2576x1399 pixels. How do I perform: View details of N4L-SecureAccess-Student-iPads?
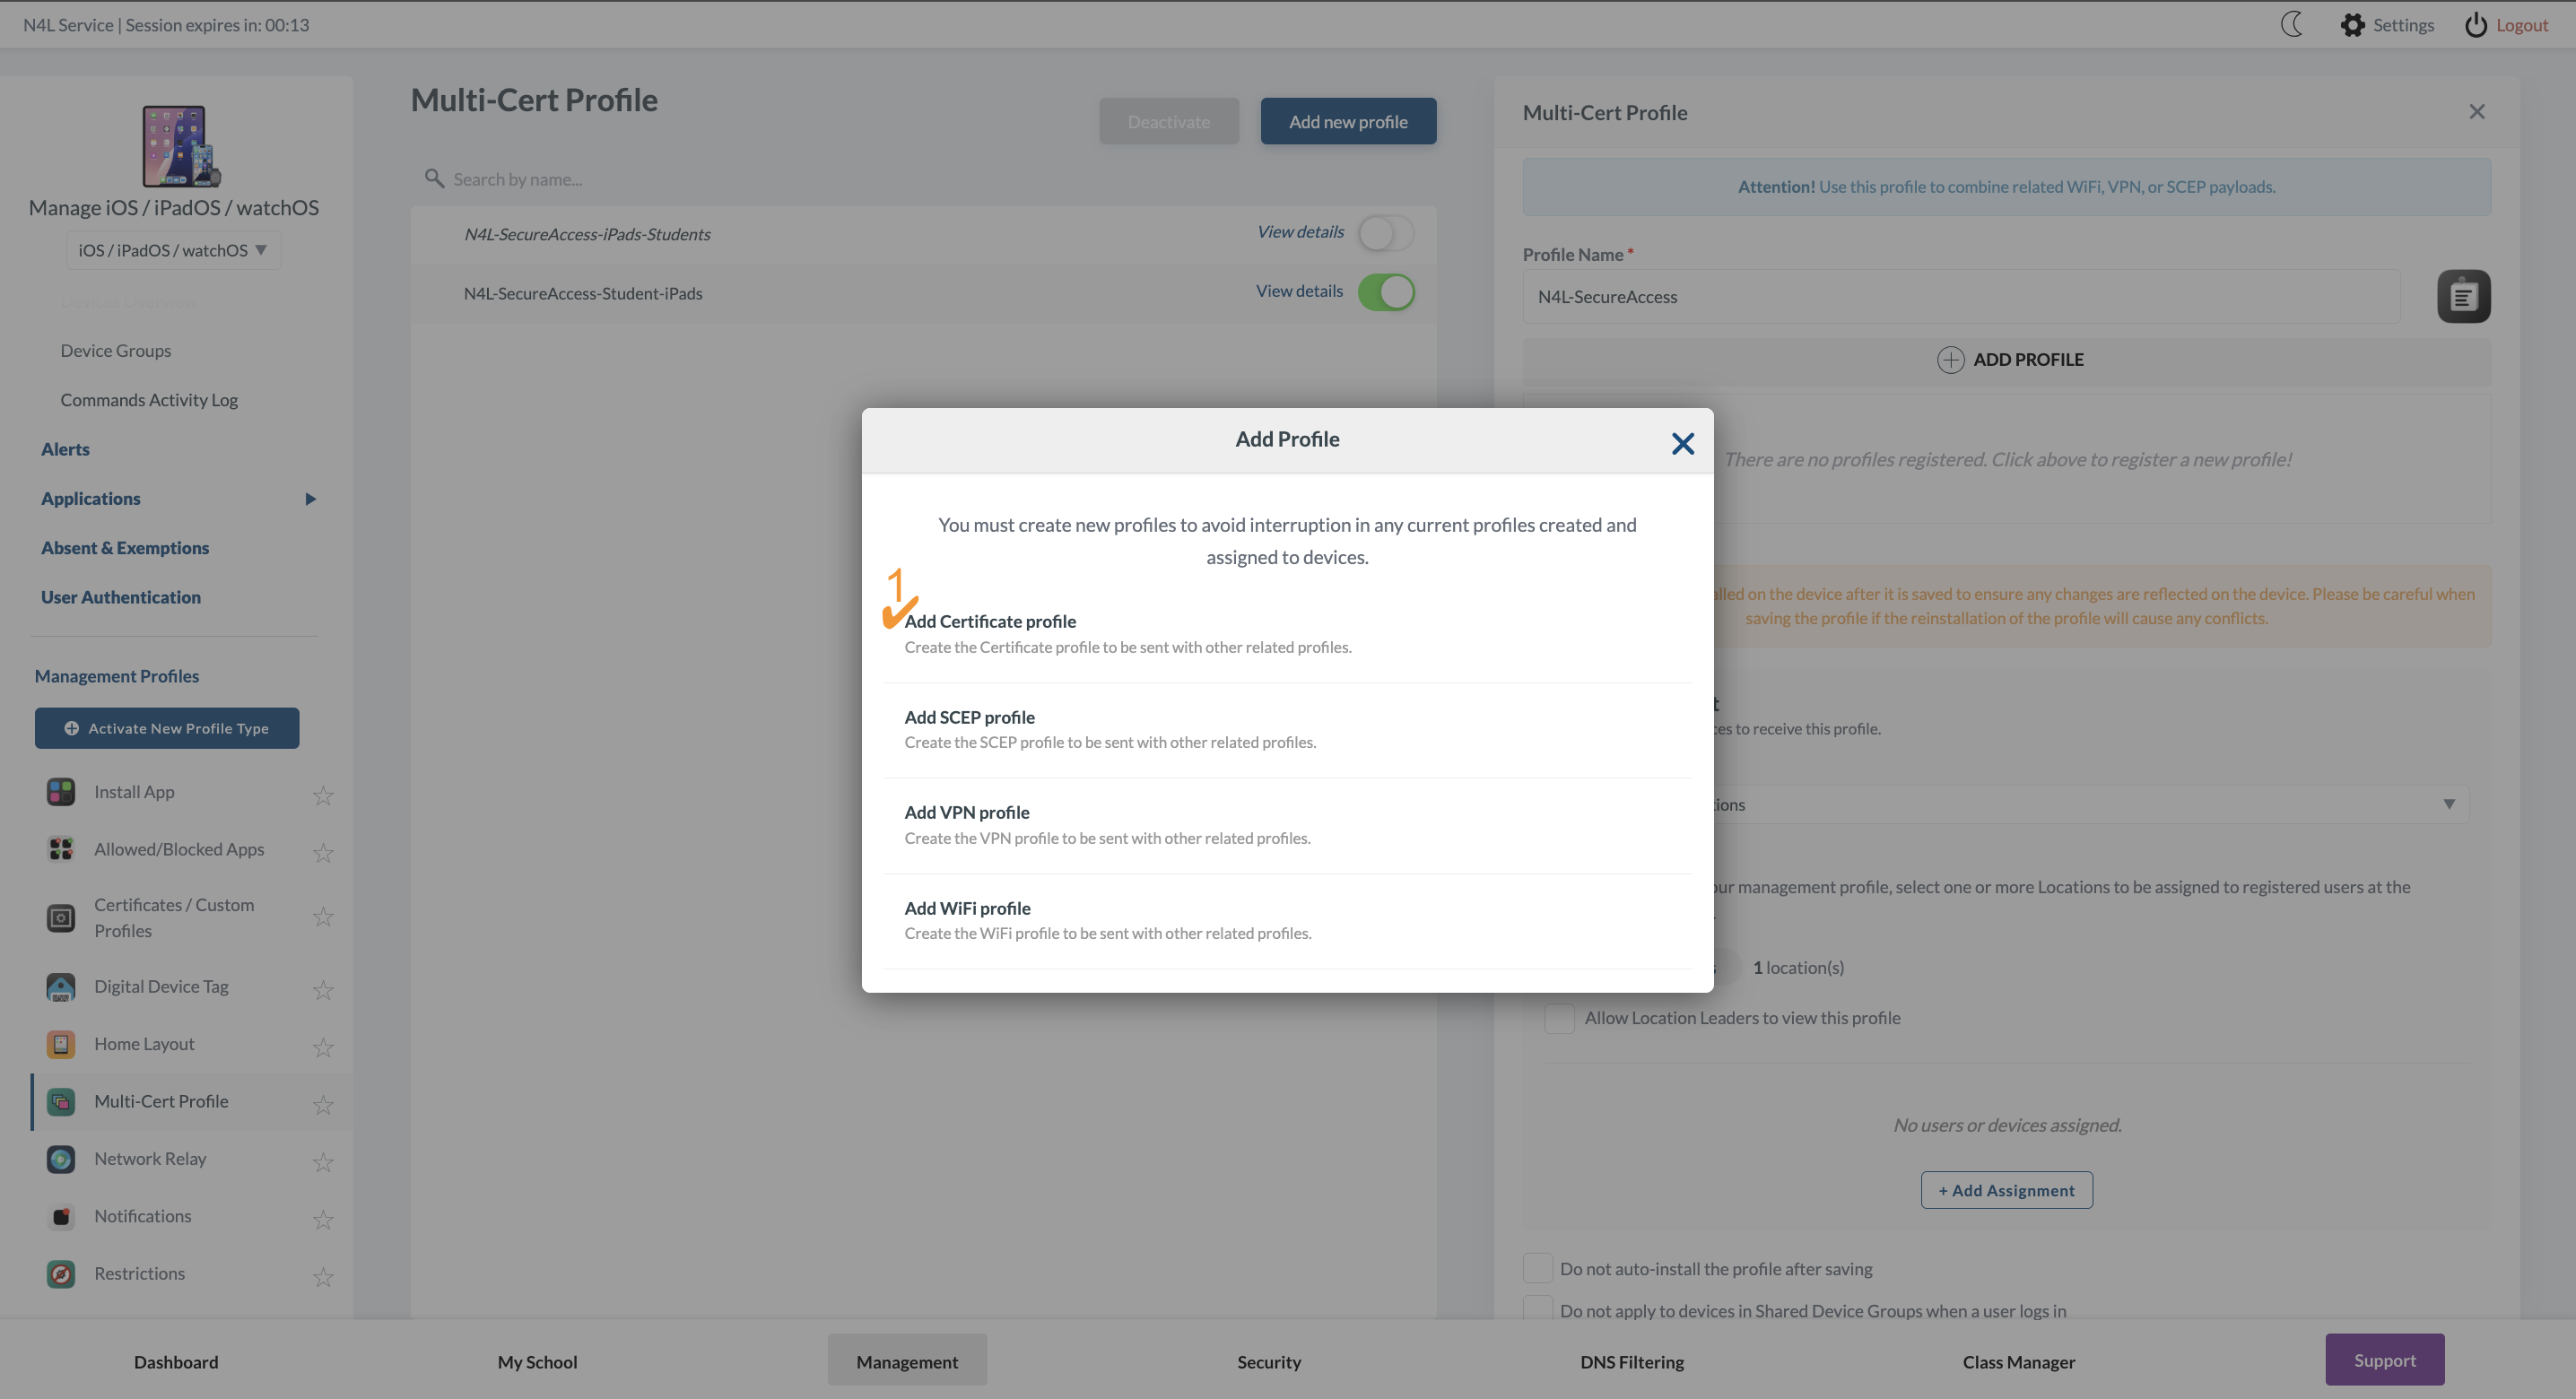1299,291
